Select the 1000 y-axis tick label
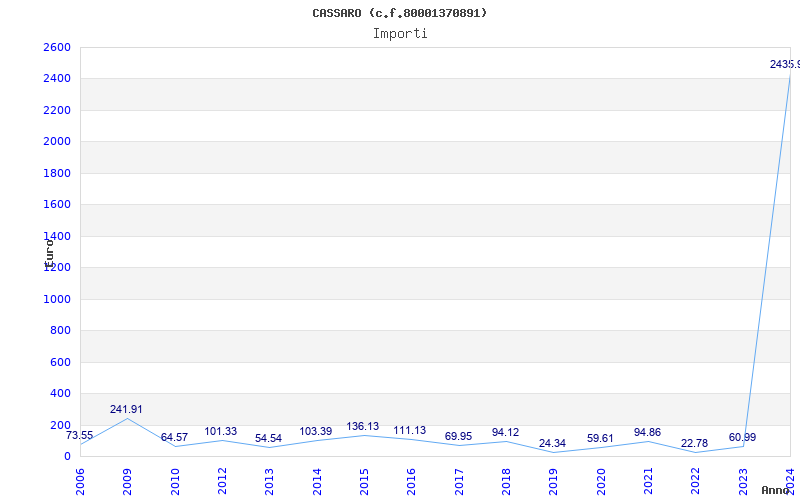Image resolution: width=800 pixels, height=500 pixels. 57,299
